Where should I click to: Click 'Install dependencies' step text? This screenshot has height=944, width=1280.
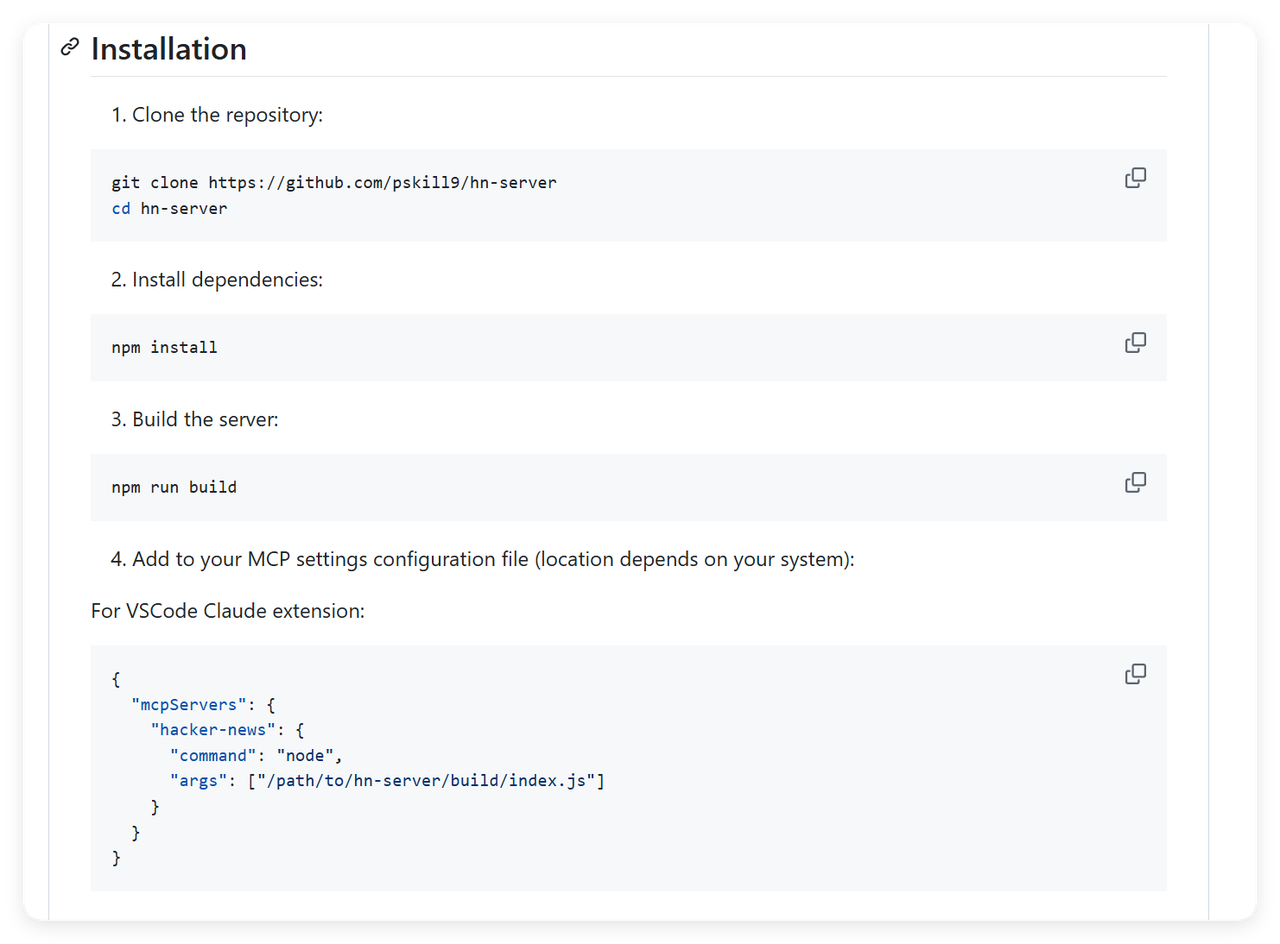(x=227, y=280)
